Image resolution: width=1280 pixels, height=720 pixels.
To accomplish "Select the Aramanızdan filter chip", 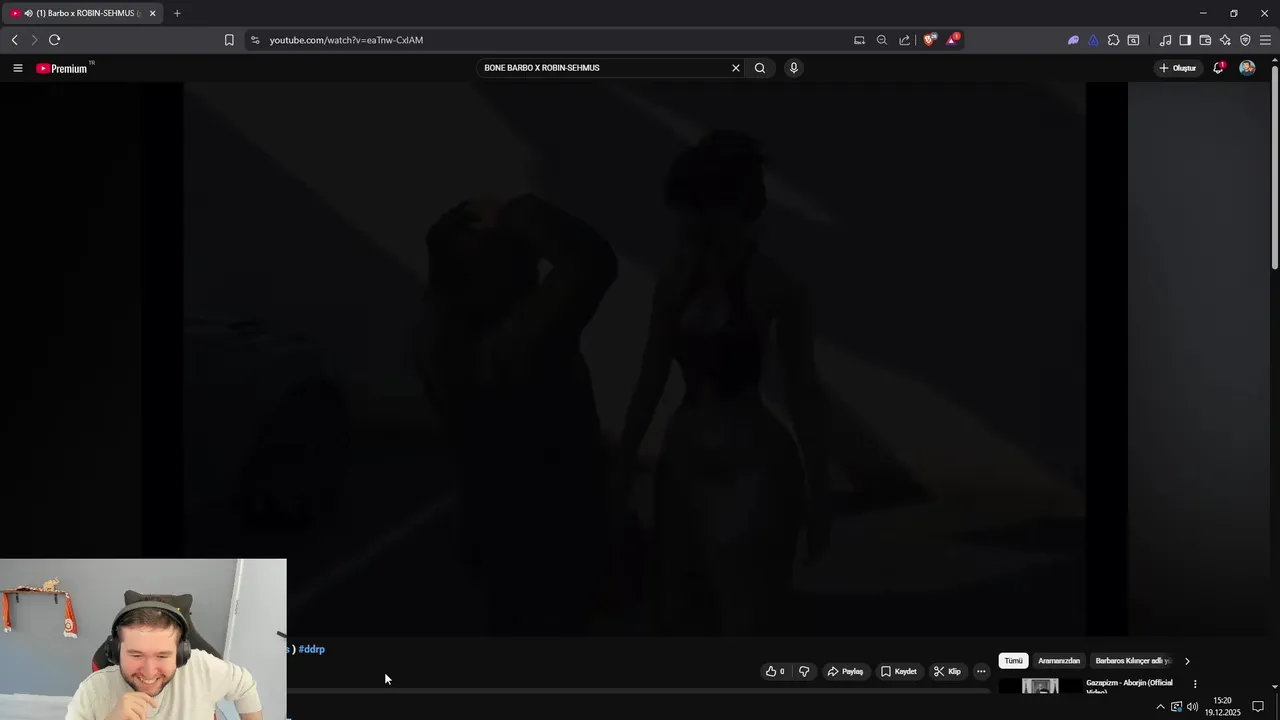I will click(x=1059, y=661).
